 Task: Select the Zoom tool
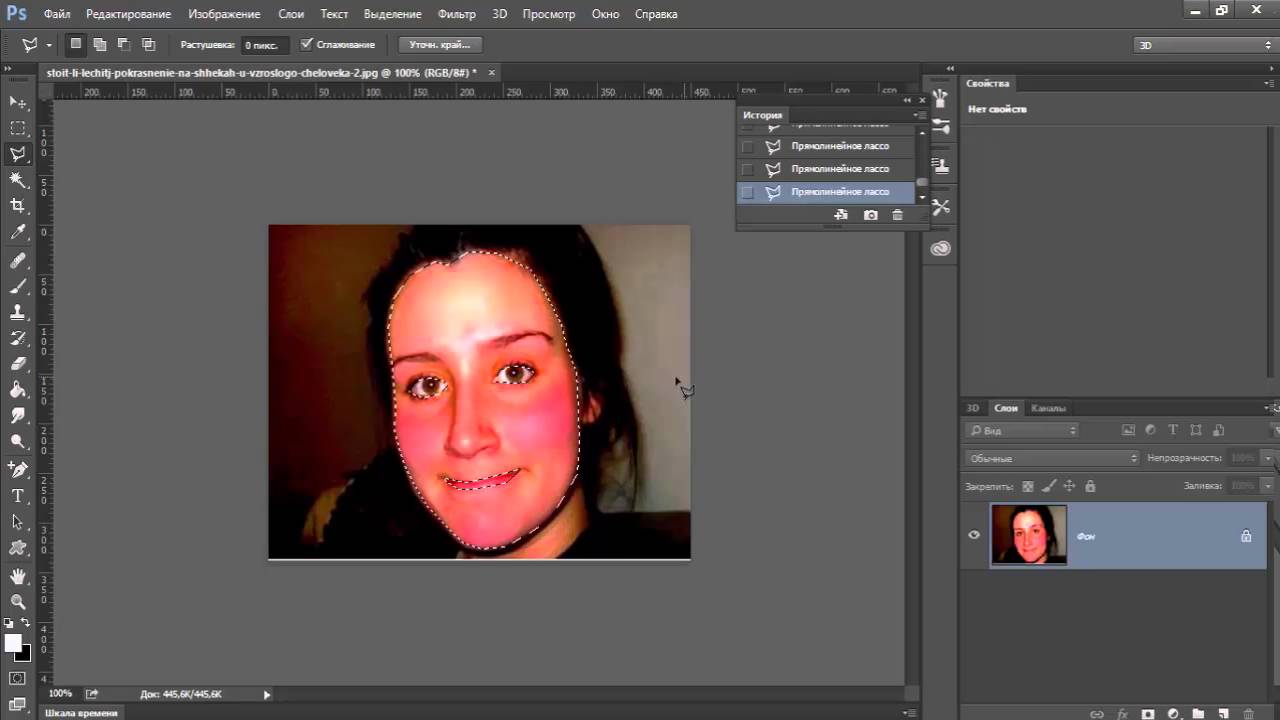pyautogui.click(x=18, y=602)
